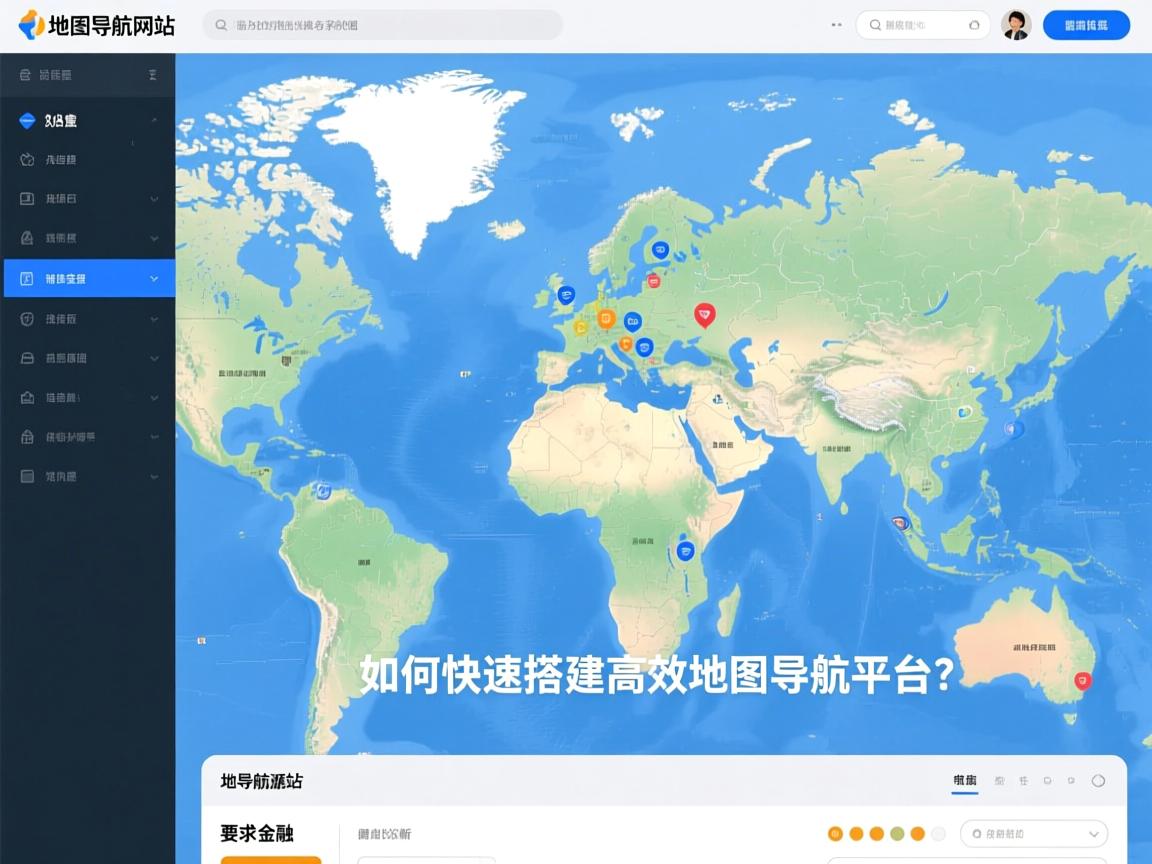Collapse the blue diamond sidebar section chevron

point(154,121)
